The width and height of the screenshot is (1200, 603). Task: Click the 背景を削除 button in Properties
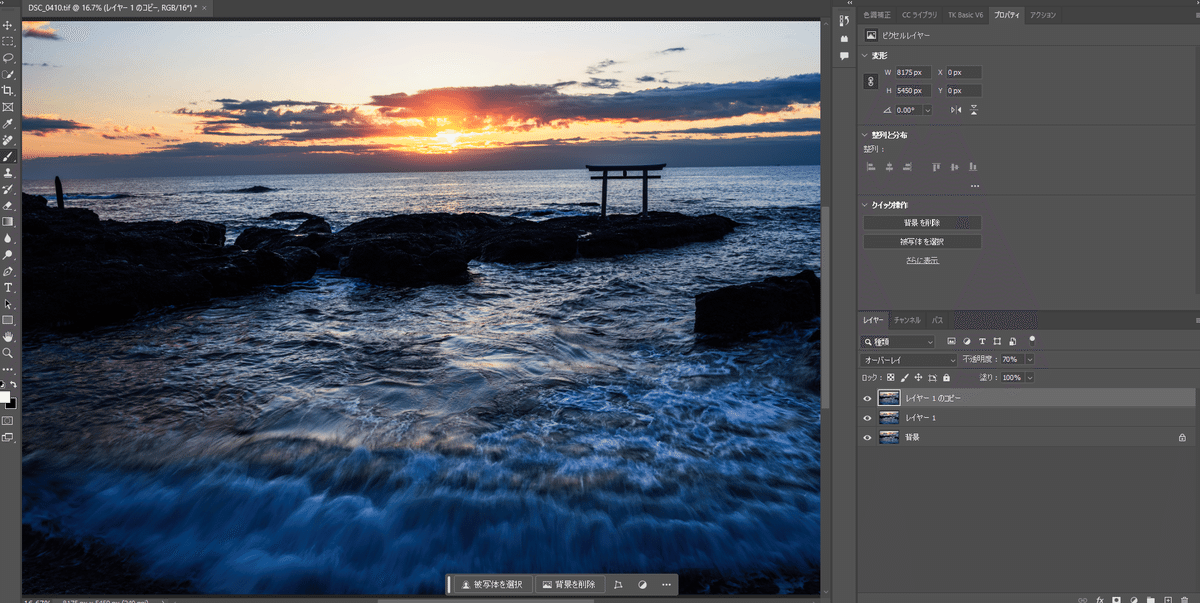(x=922, y=222)
